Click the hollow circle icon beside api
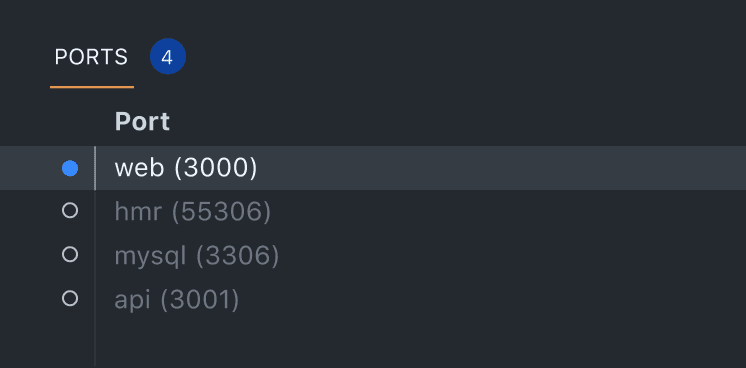 coord(70,298)
